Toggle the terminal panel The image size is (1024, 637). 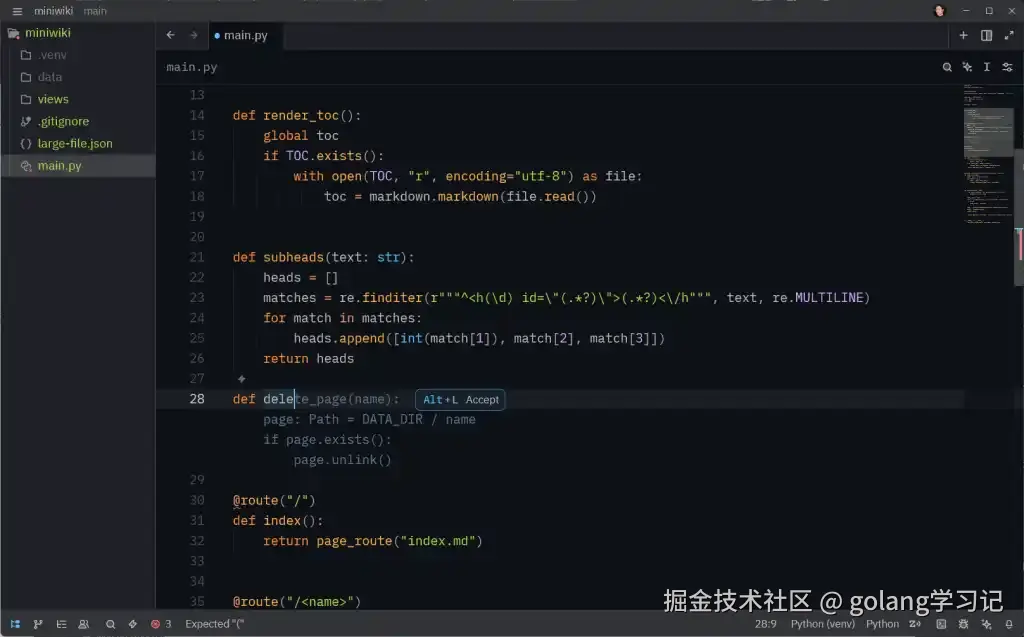click(x=941, y=624)
